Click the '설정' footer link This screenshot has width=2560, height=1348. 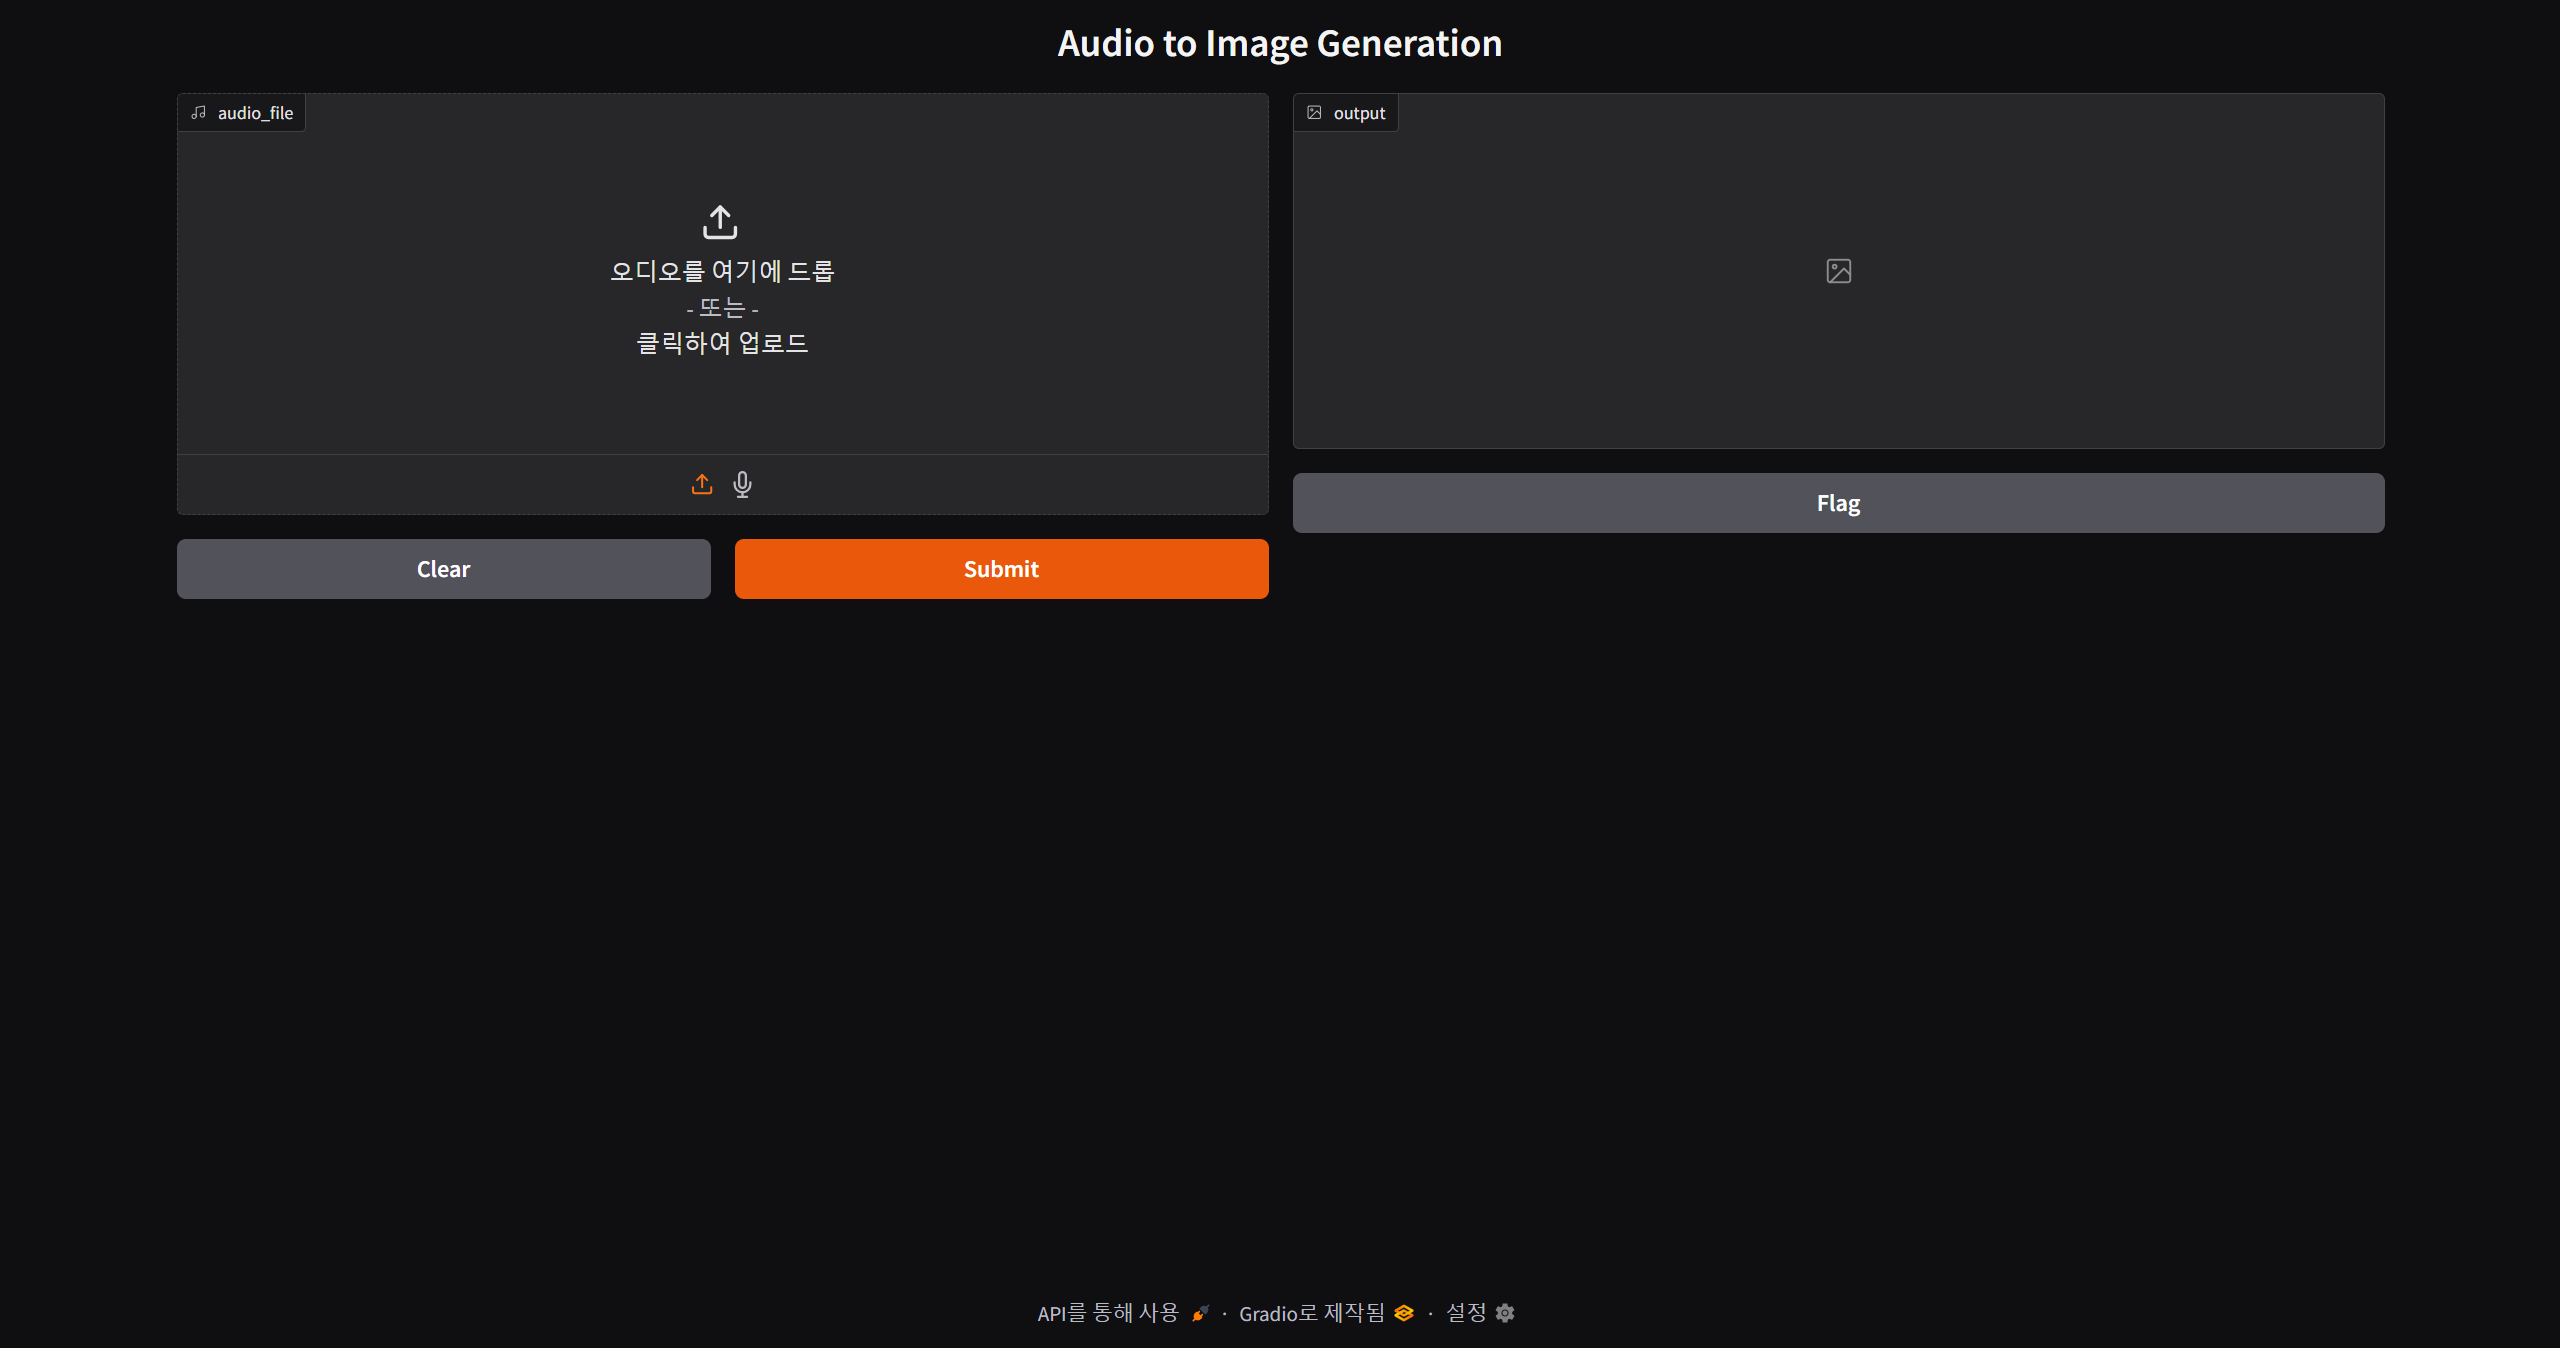1465,1313
